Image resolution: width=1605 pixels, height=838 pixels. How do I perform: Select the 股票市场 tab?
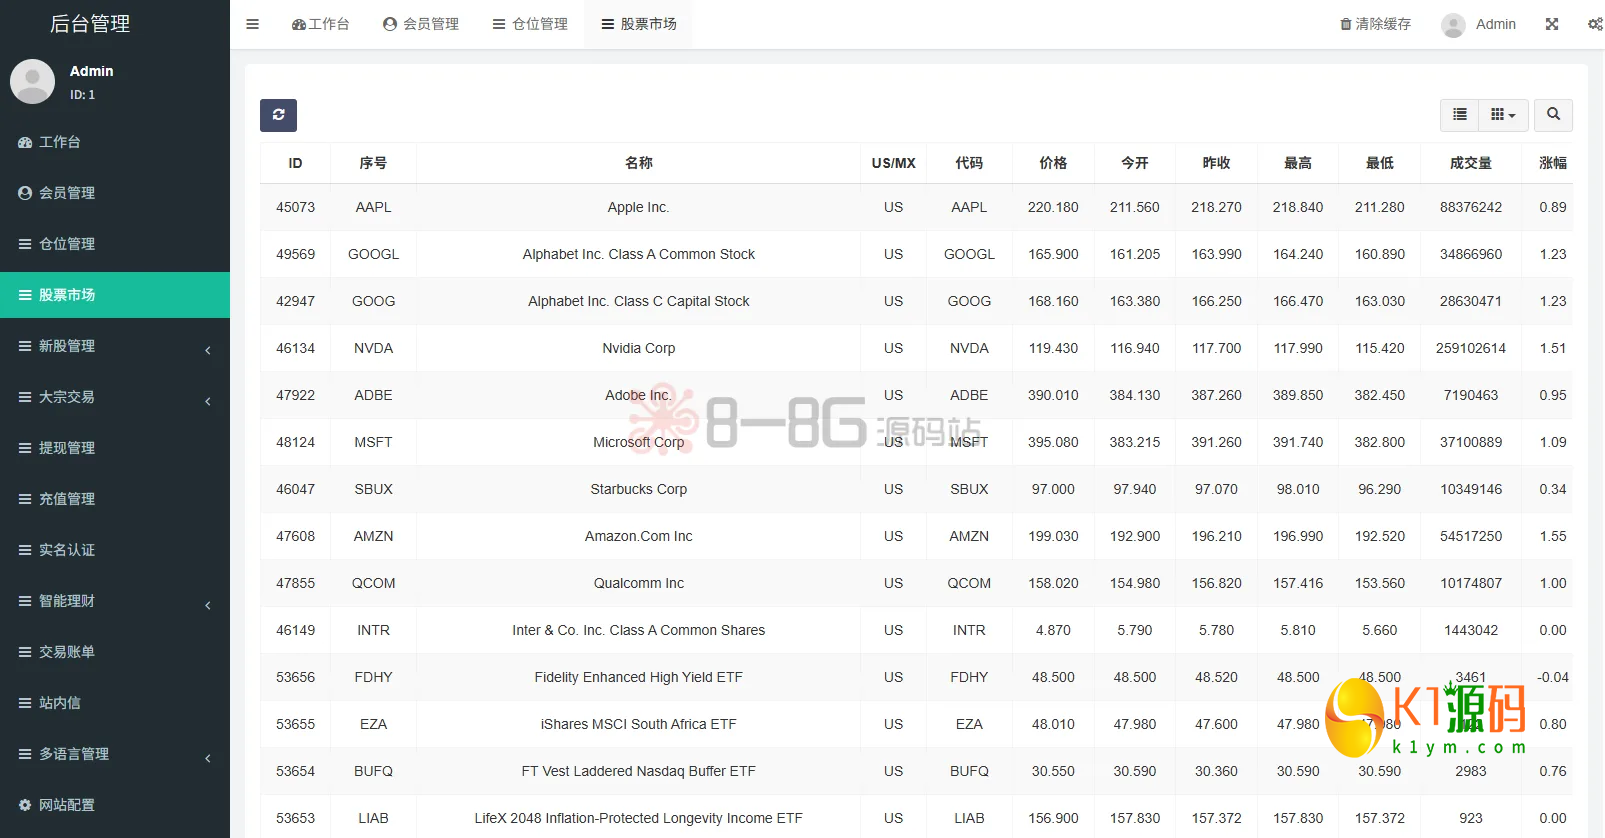point(638,24)
